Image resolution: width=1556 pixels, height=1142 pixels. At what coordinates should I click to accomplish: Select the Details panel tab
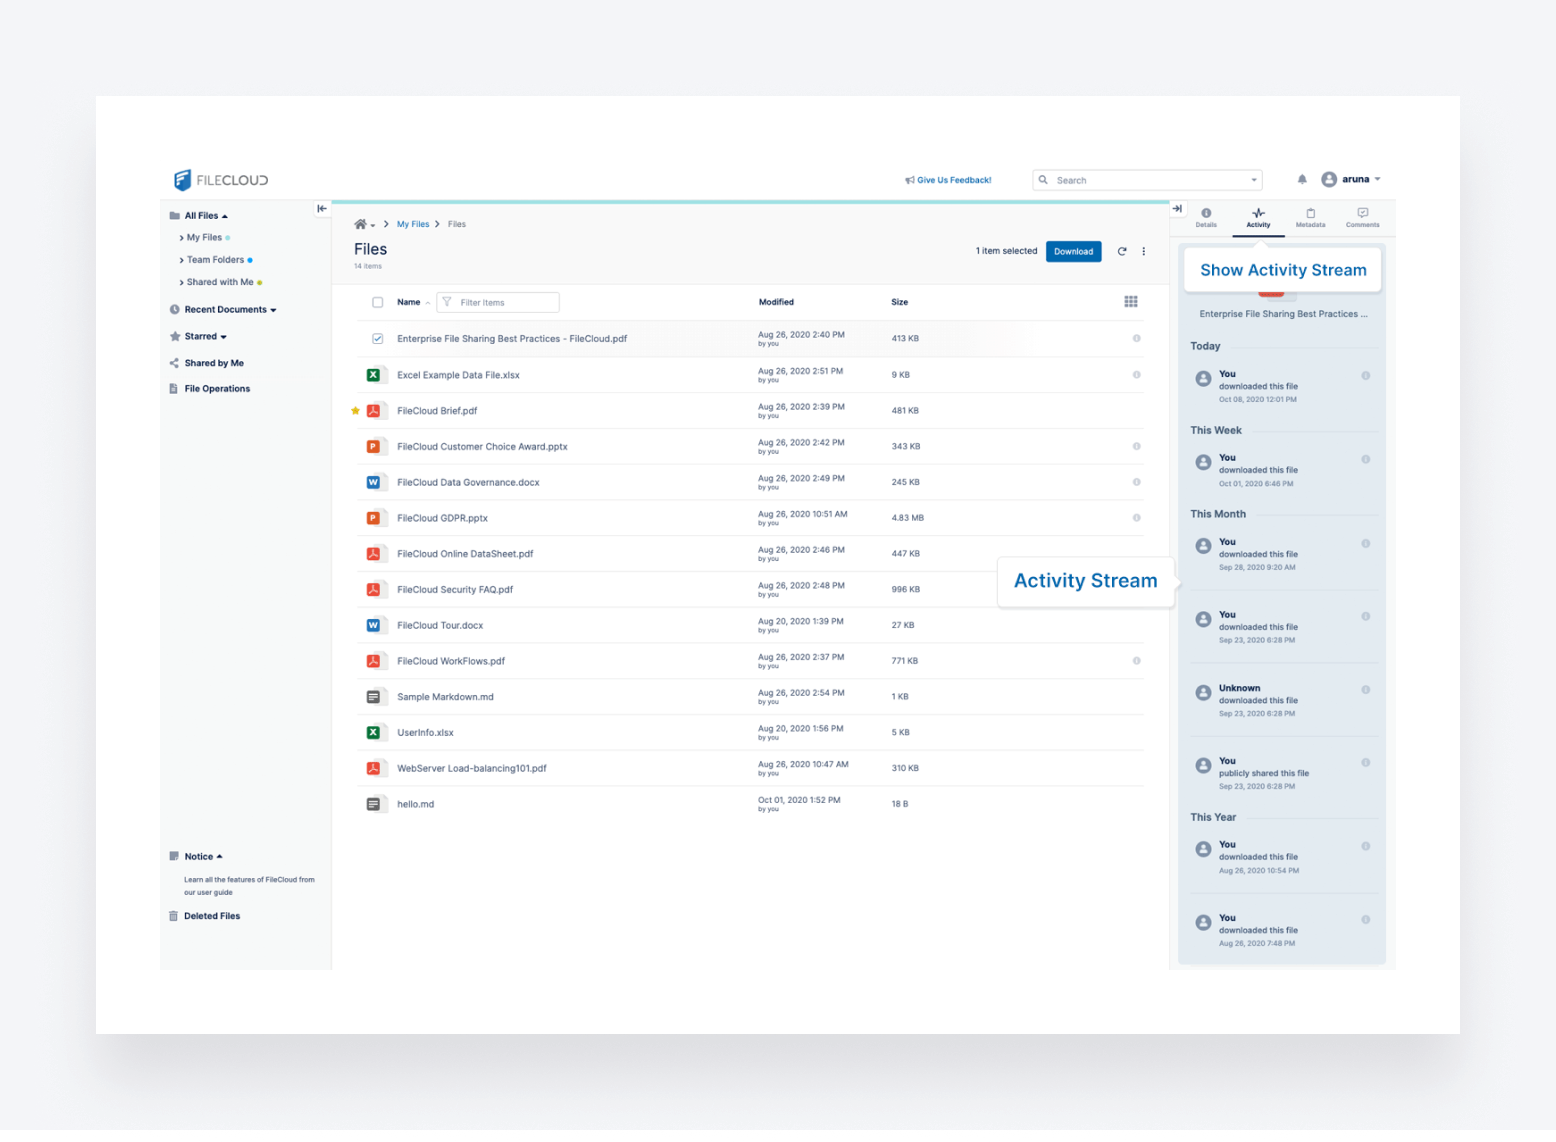(x=1206, y=218)
